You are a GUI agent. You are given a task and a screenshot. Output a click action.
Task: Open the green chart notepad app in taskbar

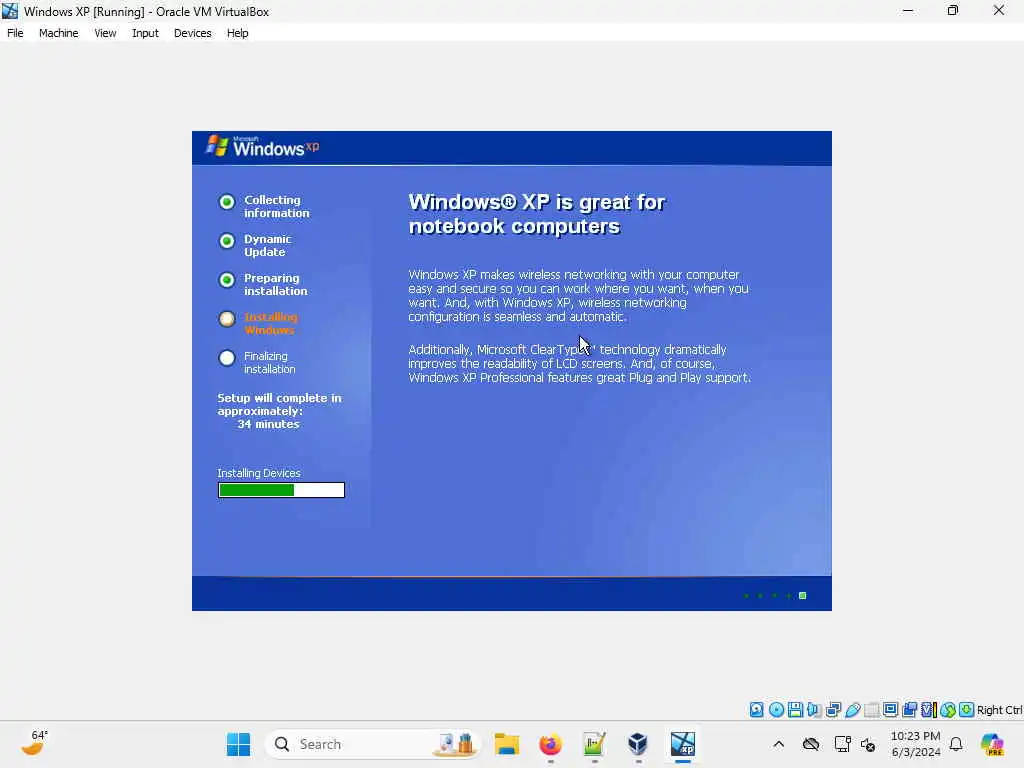pos(594,744)
